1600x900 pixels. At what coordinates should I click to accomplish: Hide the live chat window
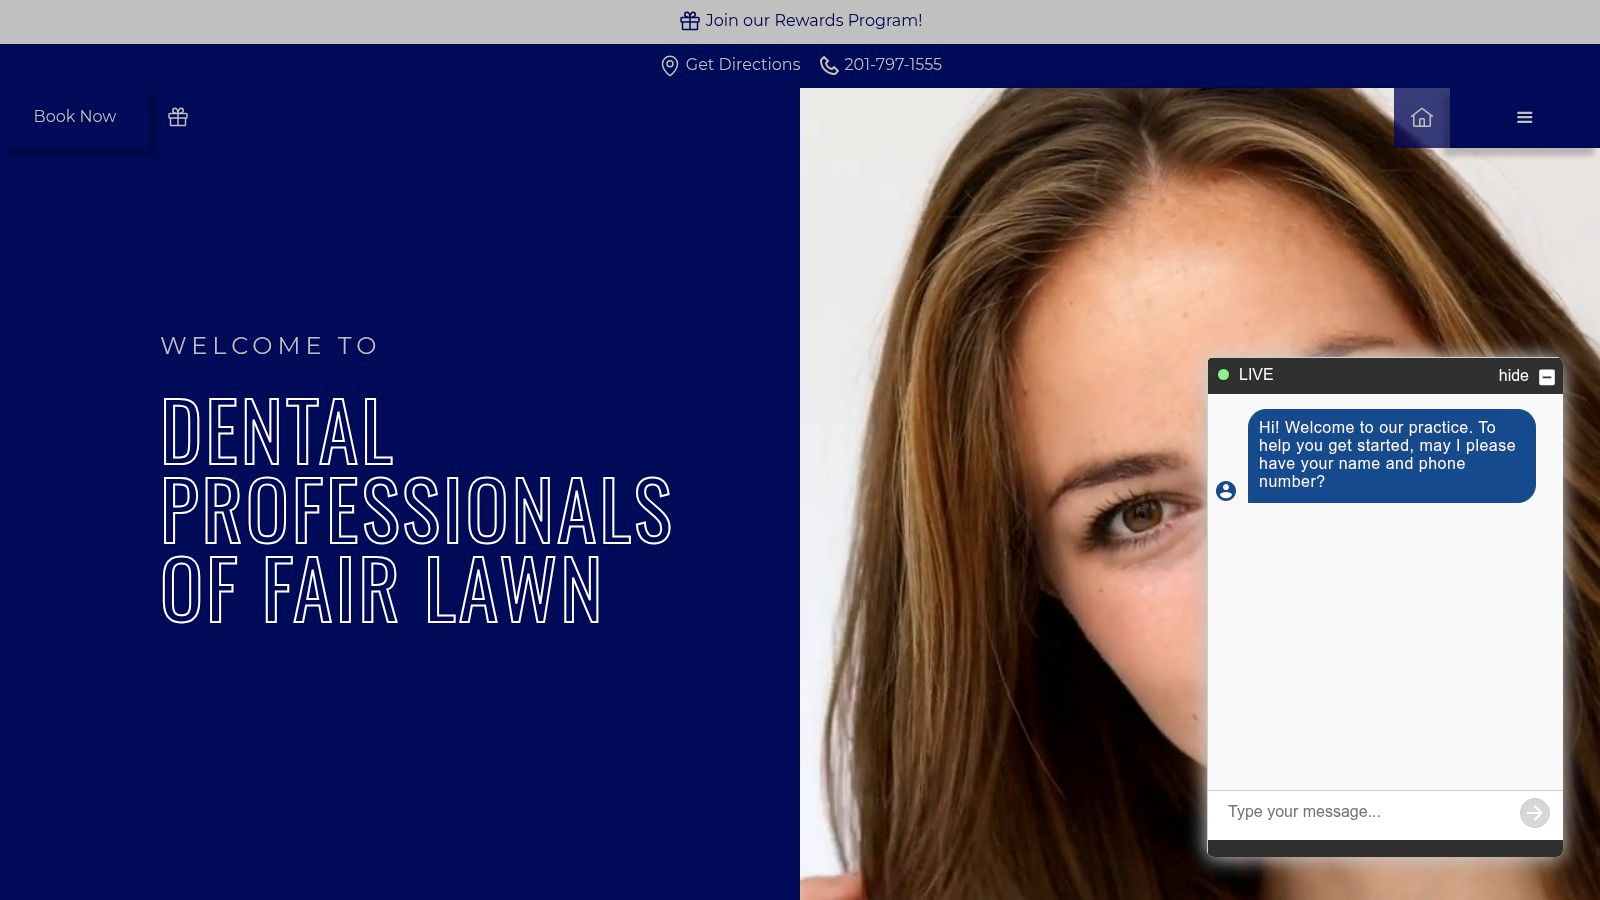click(1513, 376)
